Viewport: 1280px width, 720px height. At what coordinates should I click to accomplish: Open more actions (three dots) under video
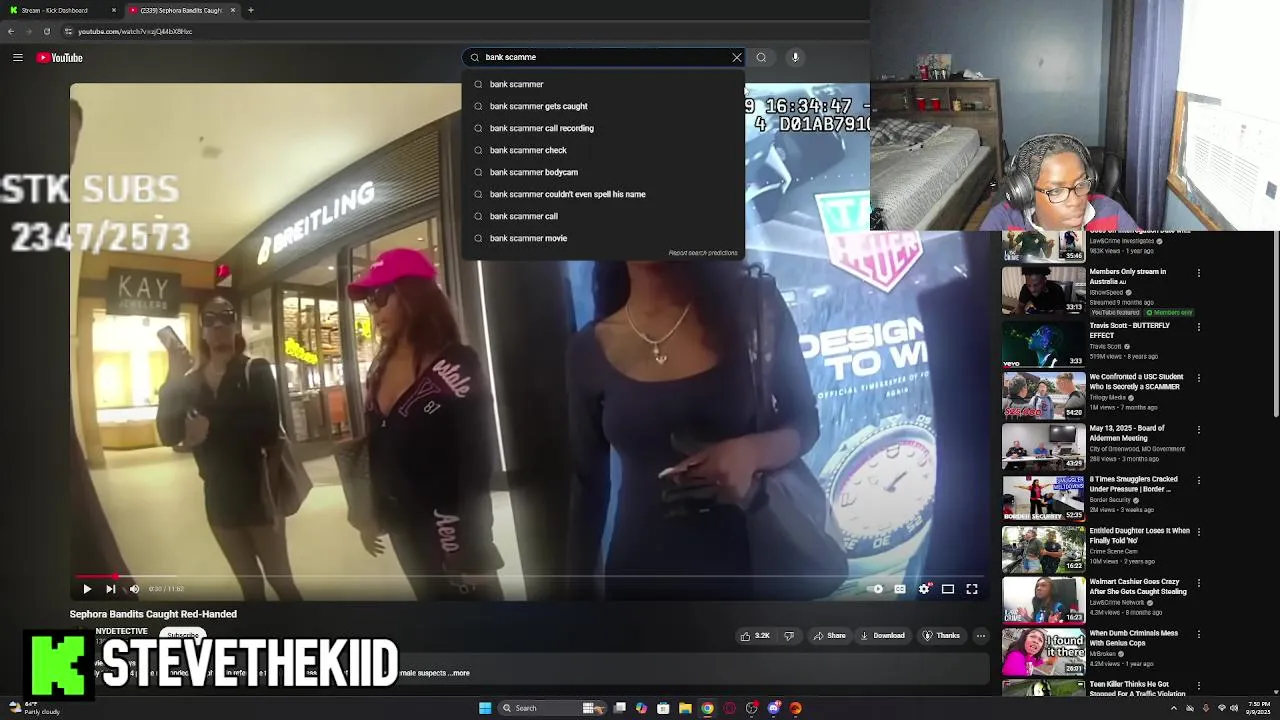[980, 636]
